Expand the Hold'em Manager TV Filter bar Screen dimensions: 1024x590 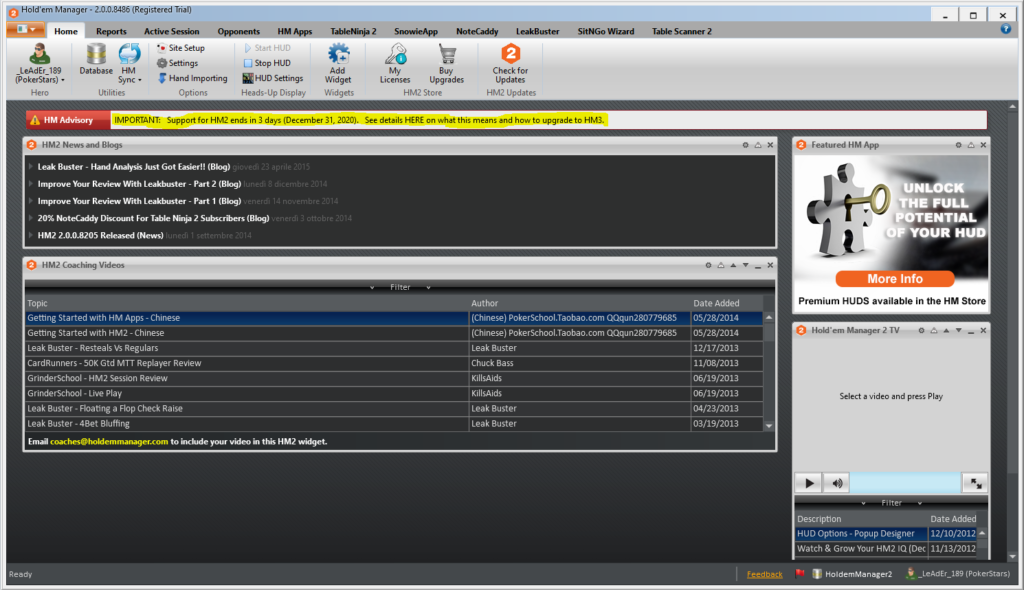click(891, 503)
